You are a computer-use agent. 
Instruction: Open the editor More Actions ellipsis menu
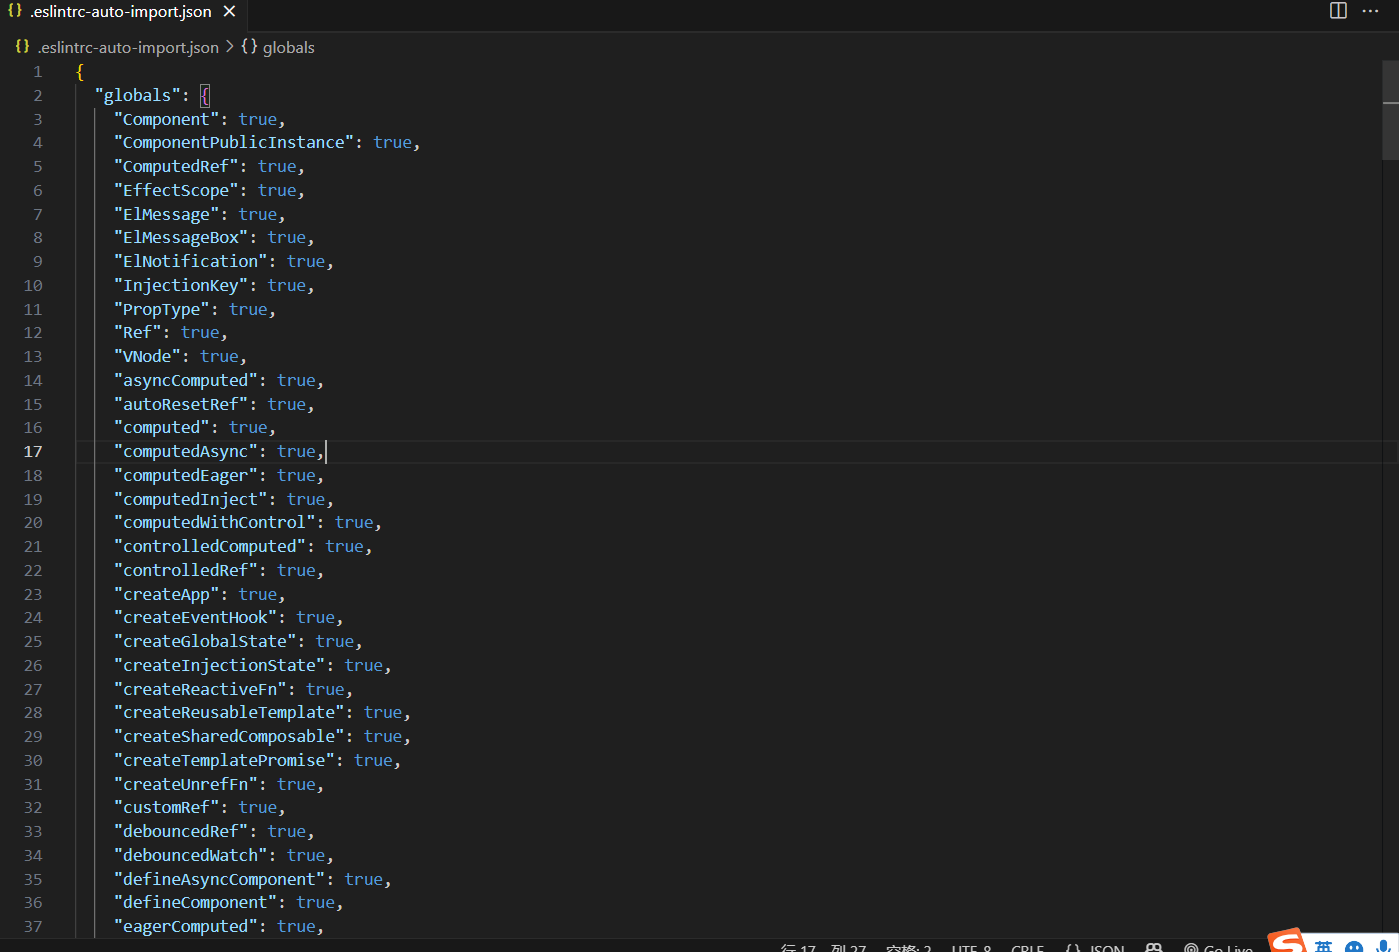1370,11
